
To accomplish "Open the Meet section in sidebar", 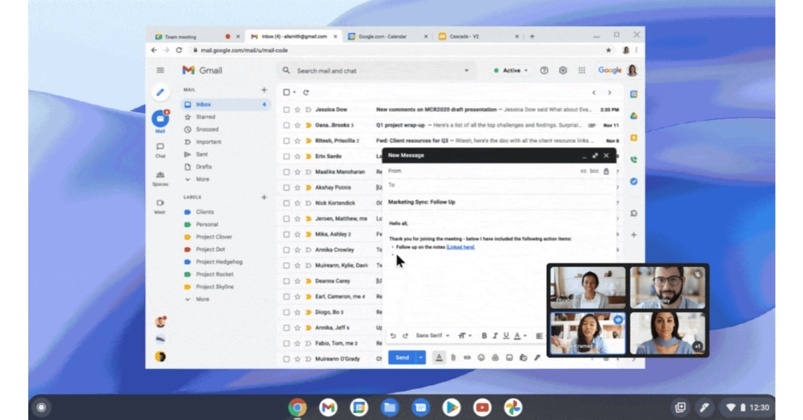I will (160, 206).
